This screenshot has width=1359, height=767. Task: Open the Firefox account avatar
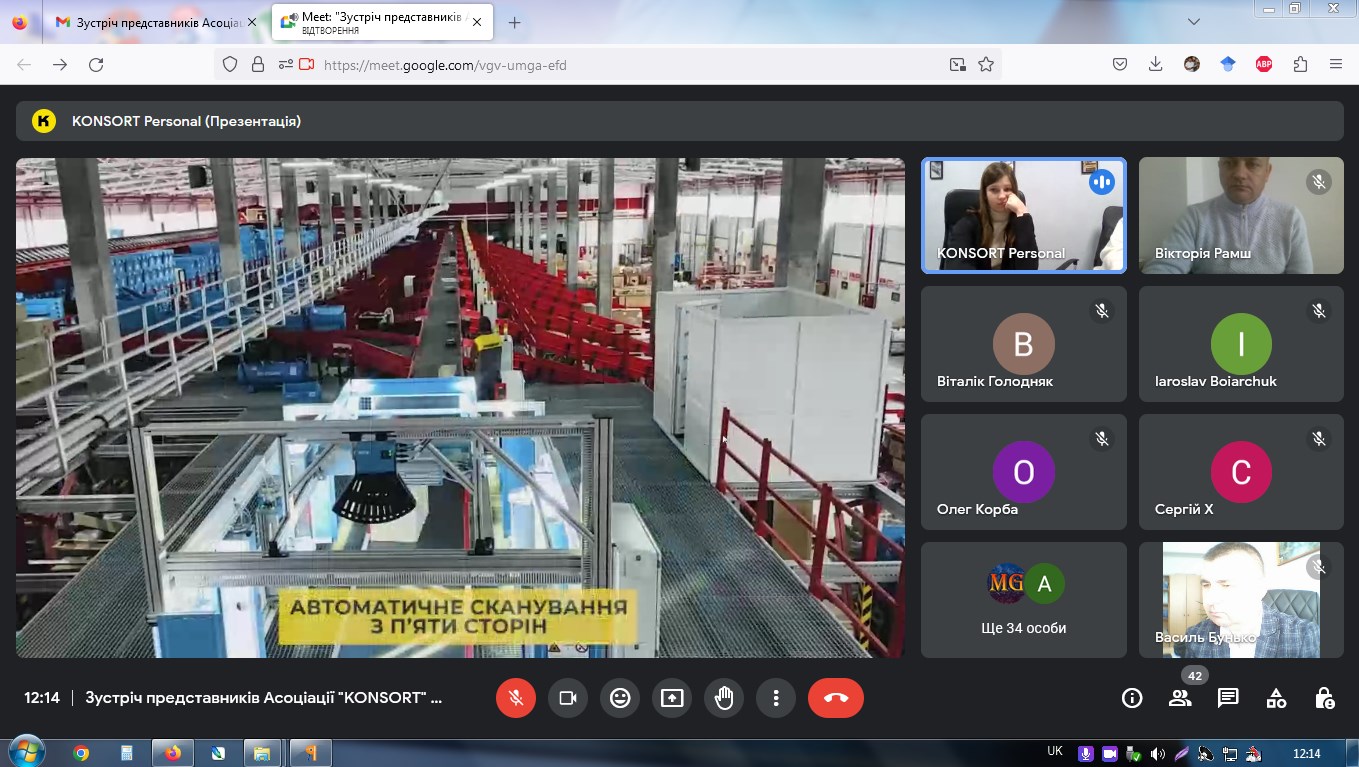[x=1192, y=64]
